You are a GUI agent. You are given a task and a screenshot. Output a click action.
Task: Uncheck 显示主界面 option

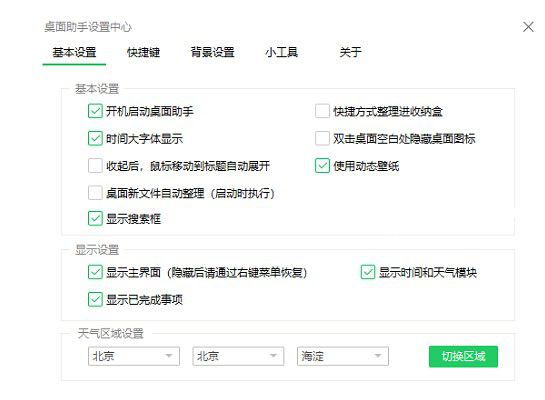95,272
